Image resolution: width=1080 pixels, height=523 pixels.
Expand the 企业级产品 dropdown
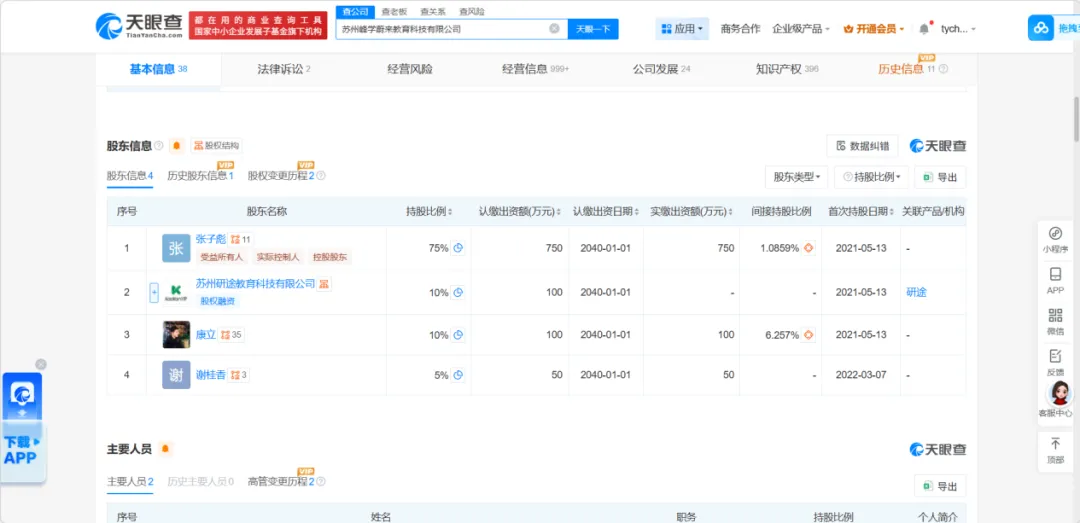point(801,29)
